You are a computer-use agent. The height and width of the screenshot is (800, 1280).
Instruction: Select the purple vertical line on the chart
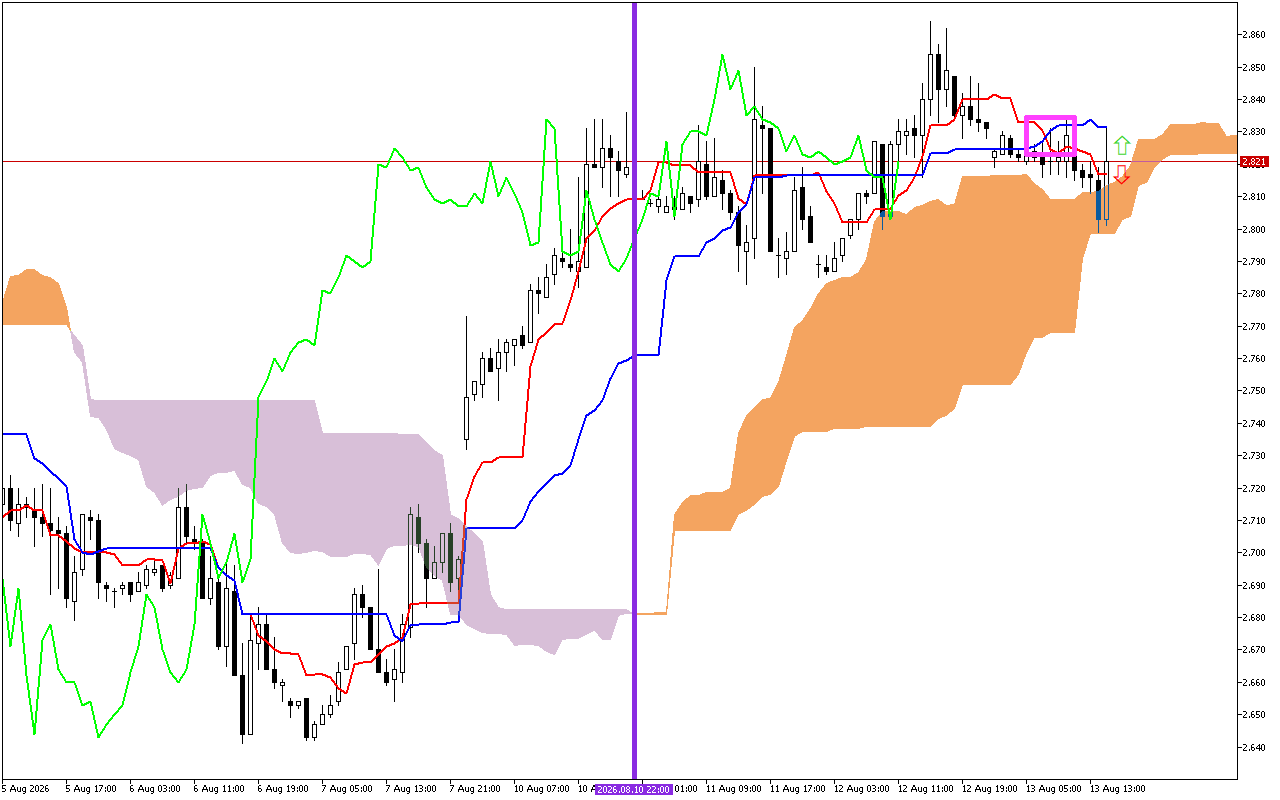tap(634, 390)
